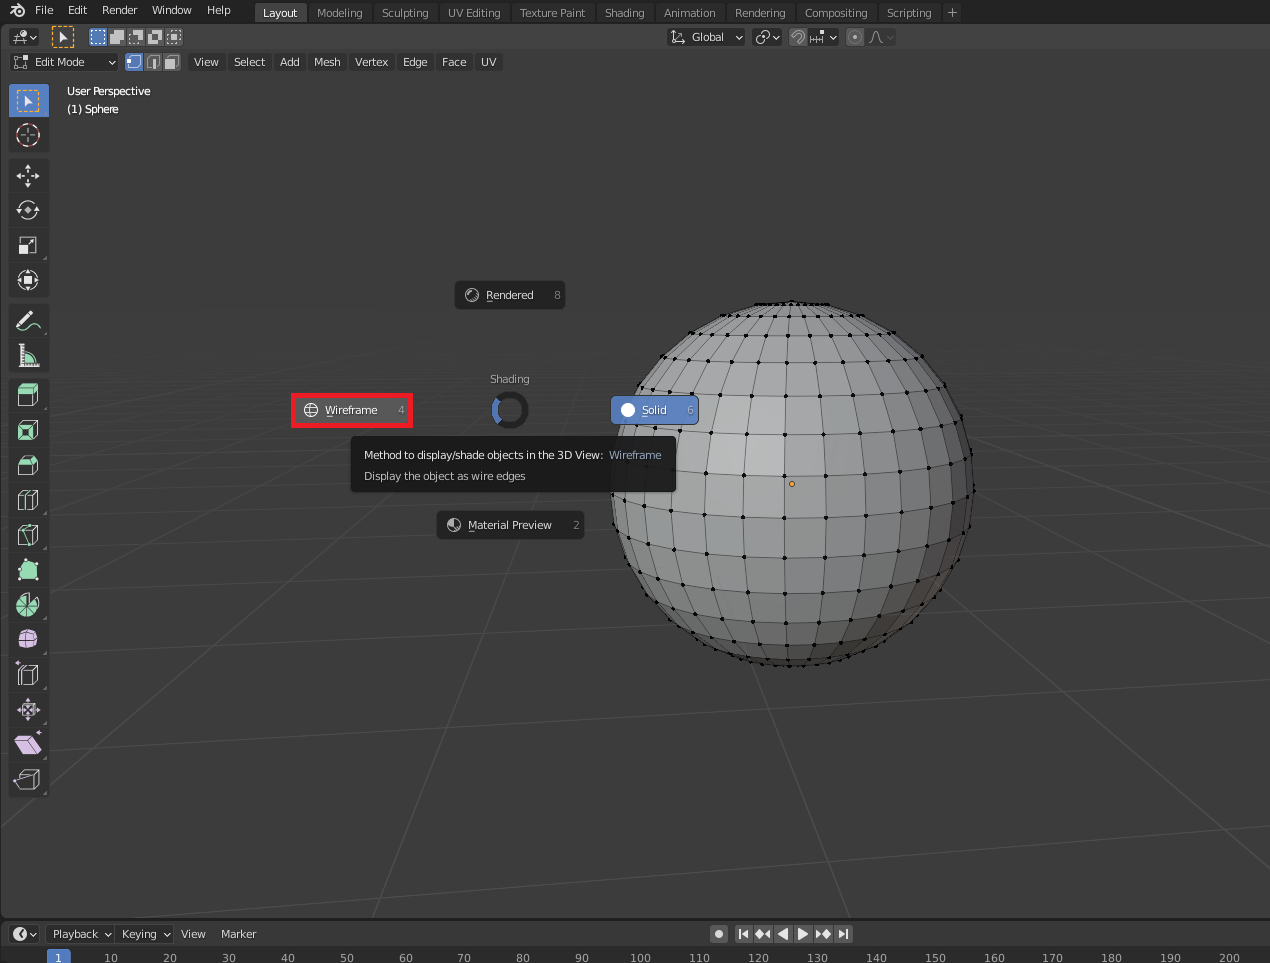Open the Playback dropdown in timeline
Viewport: 1270px width, 963px height.
81,934
